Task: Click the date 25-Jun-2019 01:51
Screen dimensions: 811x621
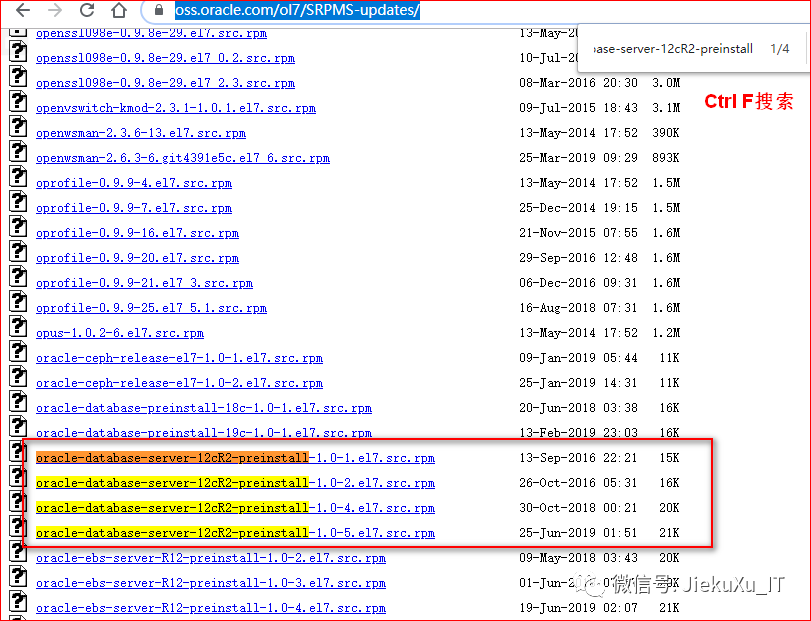Action: point(578,533)
